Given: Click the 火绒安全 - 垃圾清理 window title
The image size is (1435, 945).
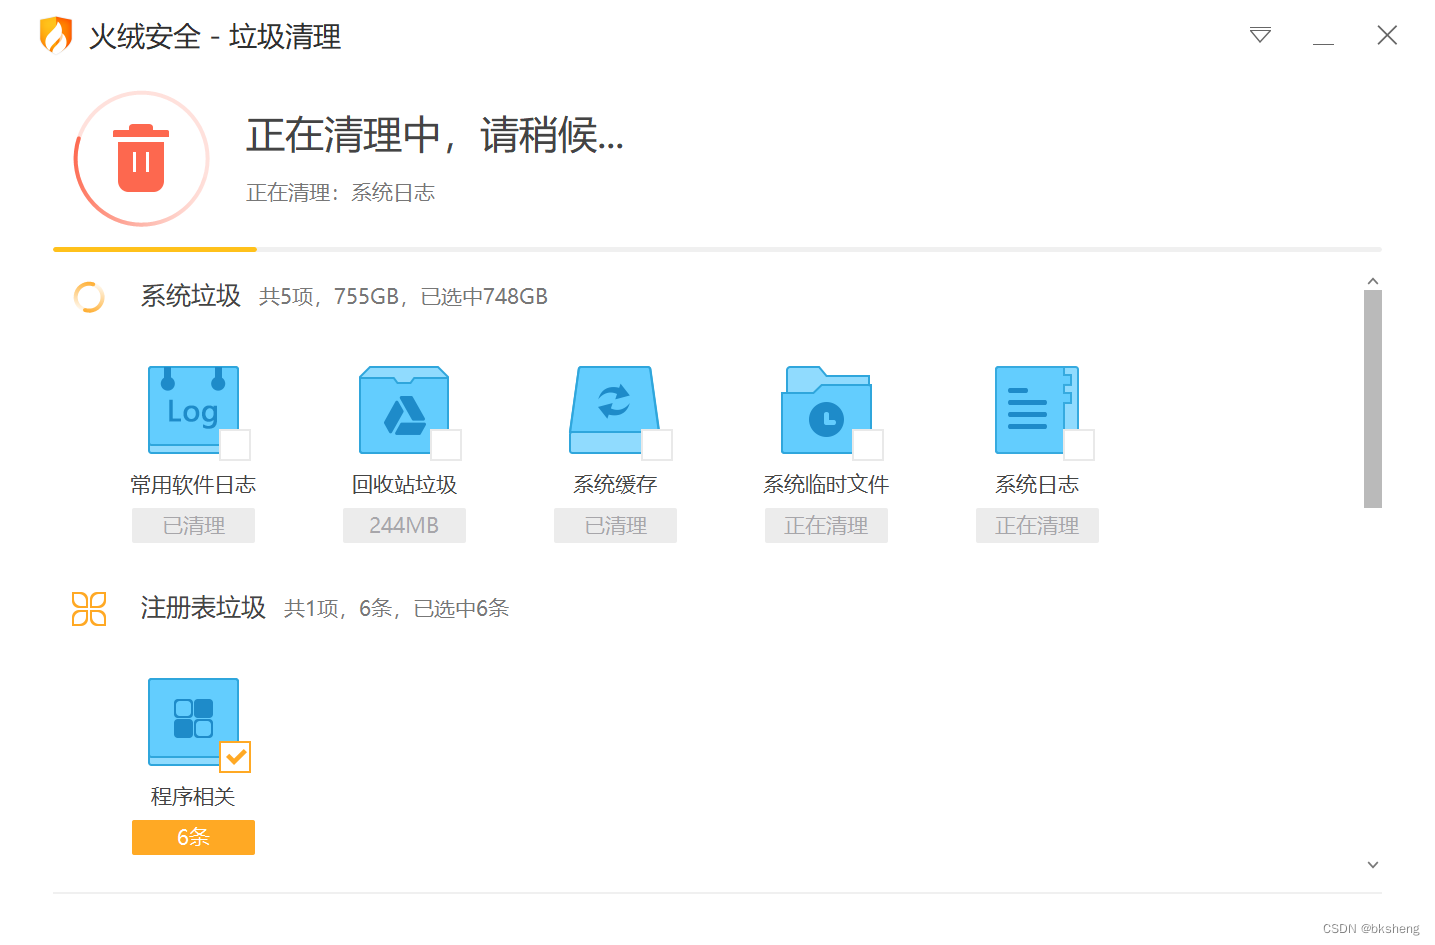Looking at the screenshot, I should (215, 37).
